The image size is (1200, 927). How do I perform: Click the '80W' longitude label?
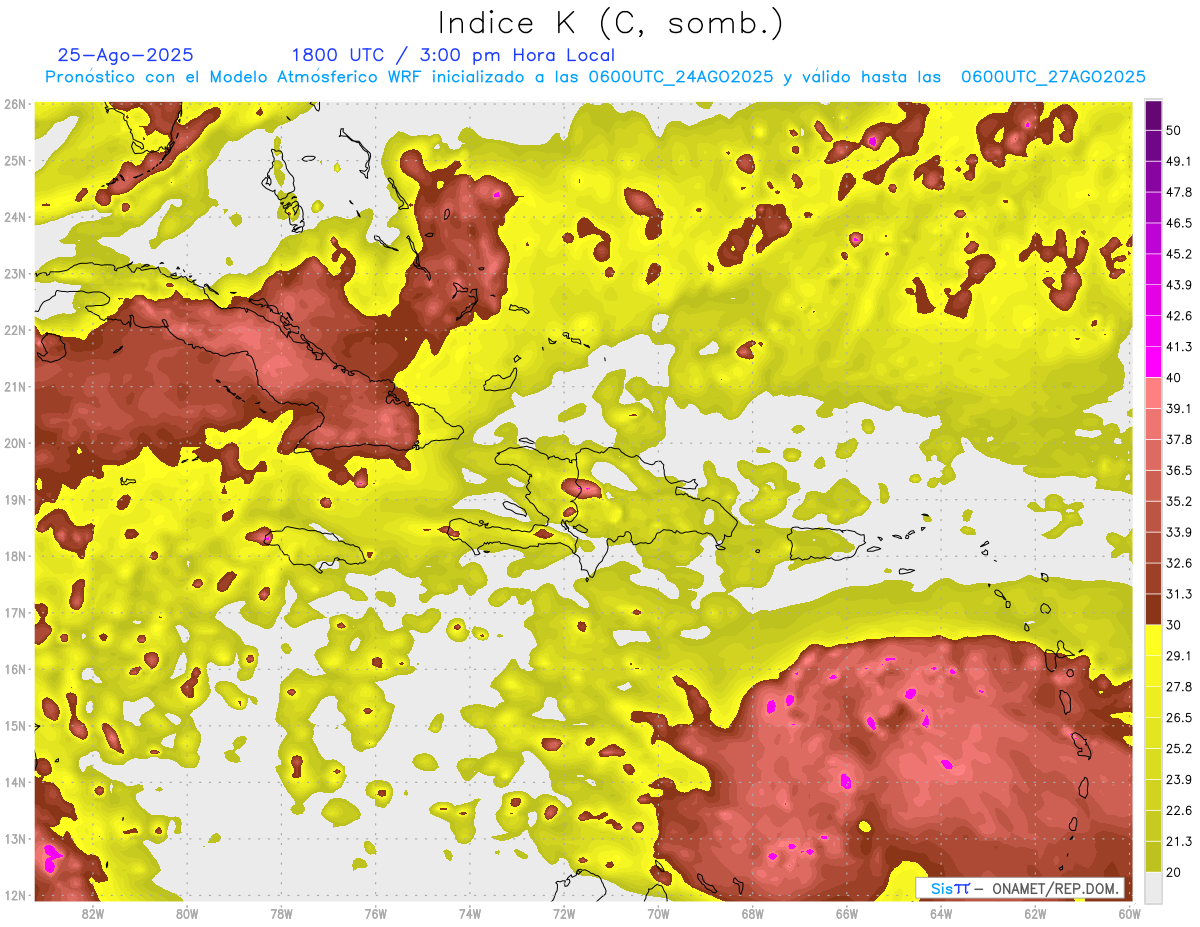(187, 913)
